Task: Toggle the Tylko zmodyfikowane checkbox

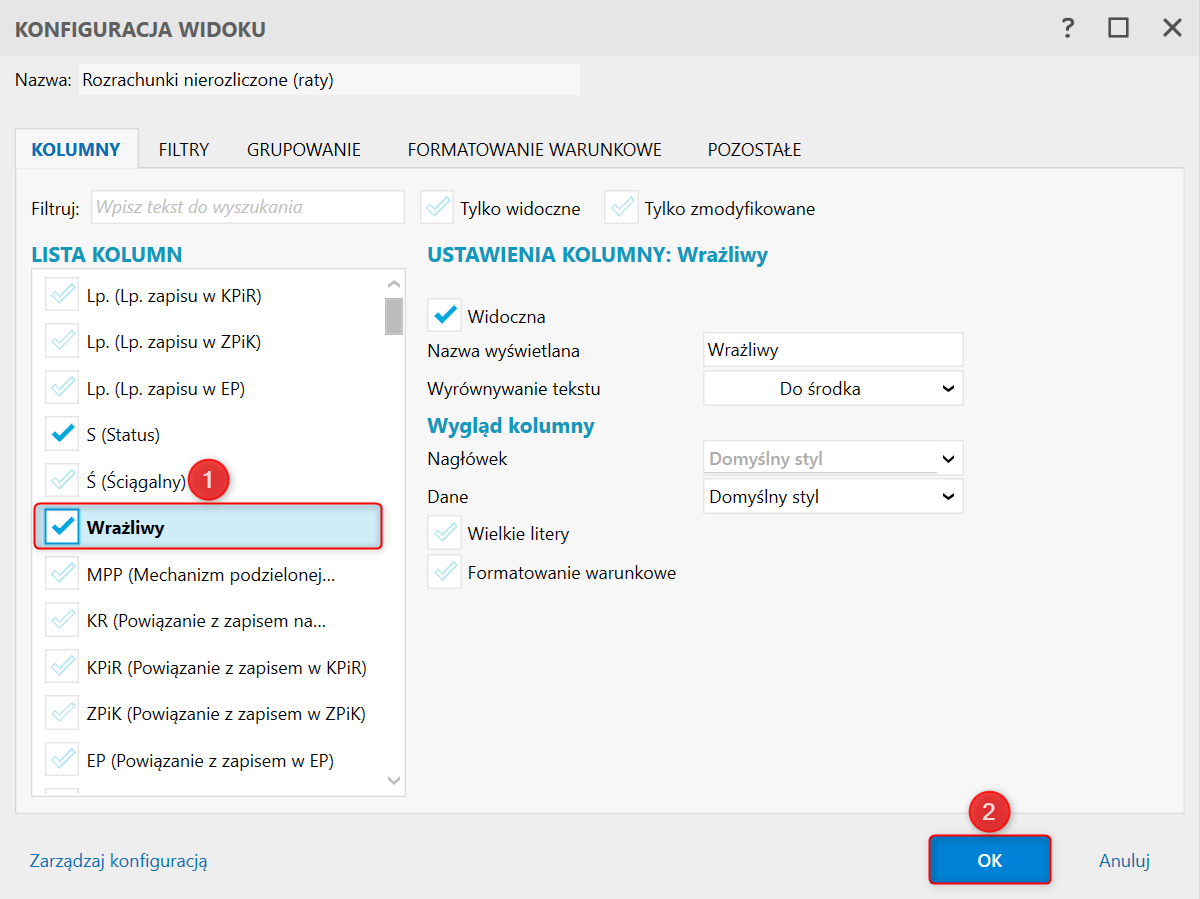Action: [622, 208]
